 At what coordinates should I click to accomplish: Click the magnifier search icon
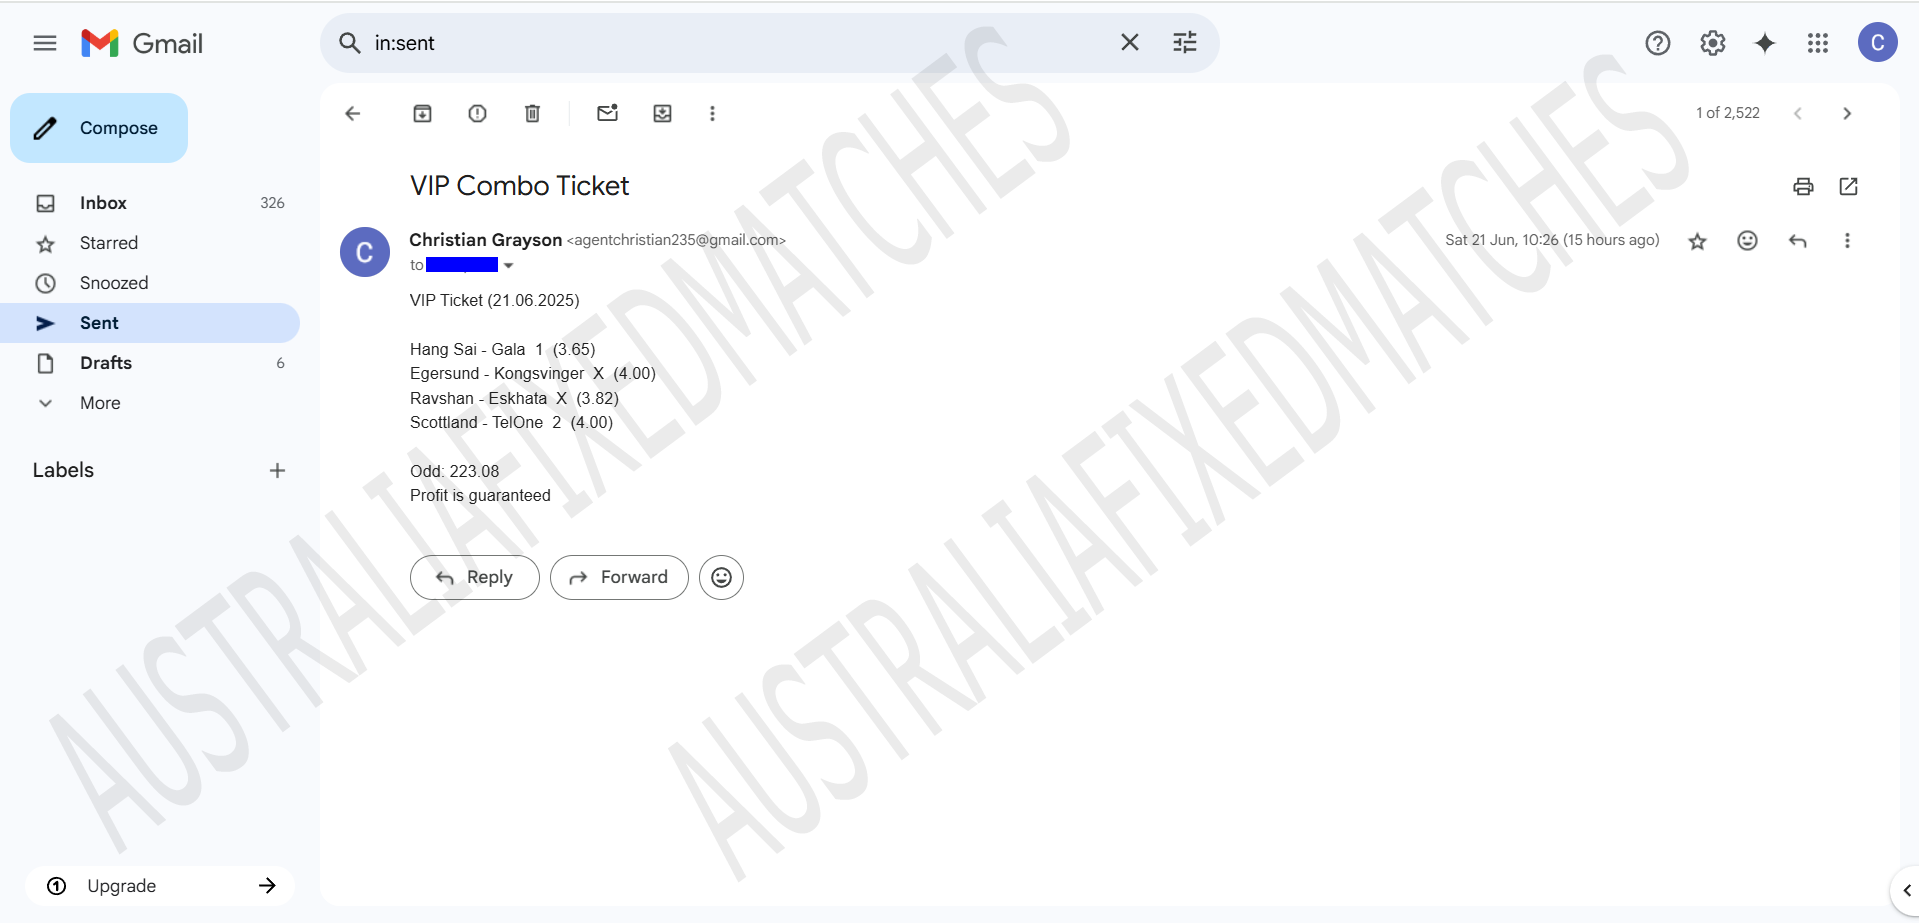pos(349,43)
